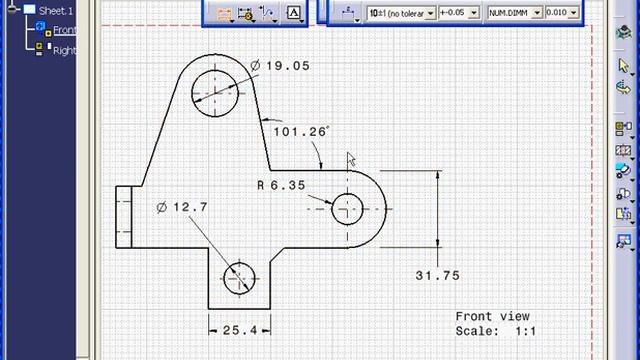The image size is (640, 360).
Task: Select Sheet.1 in the specification tree
Action: point(56,11)
